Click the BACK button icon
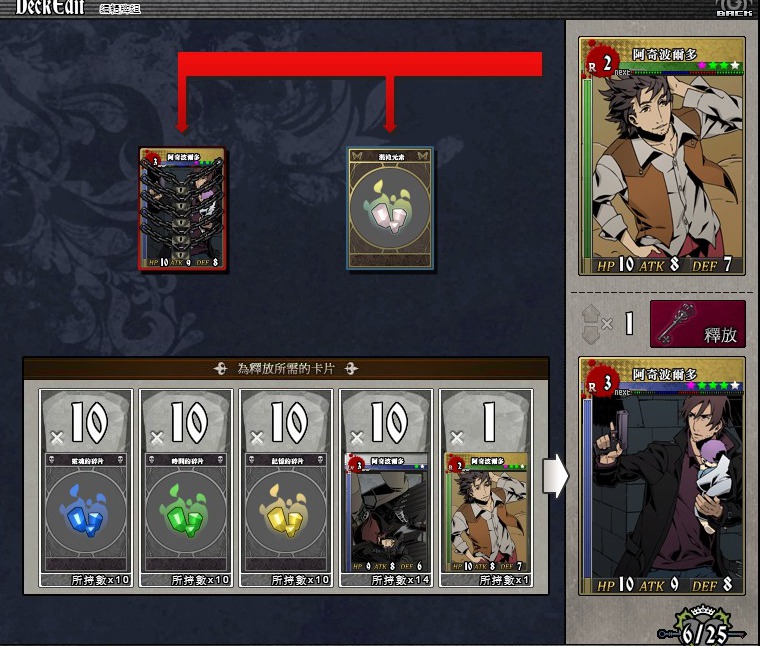 click(734, 8)
